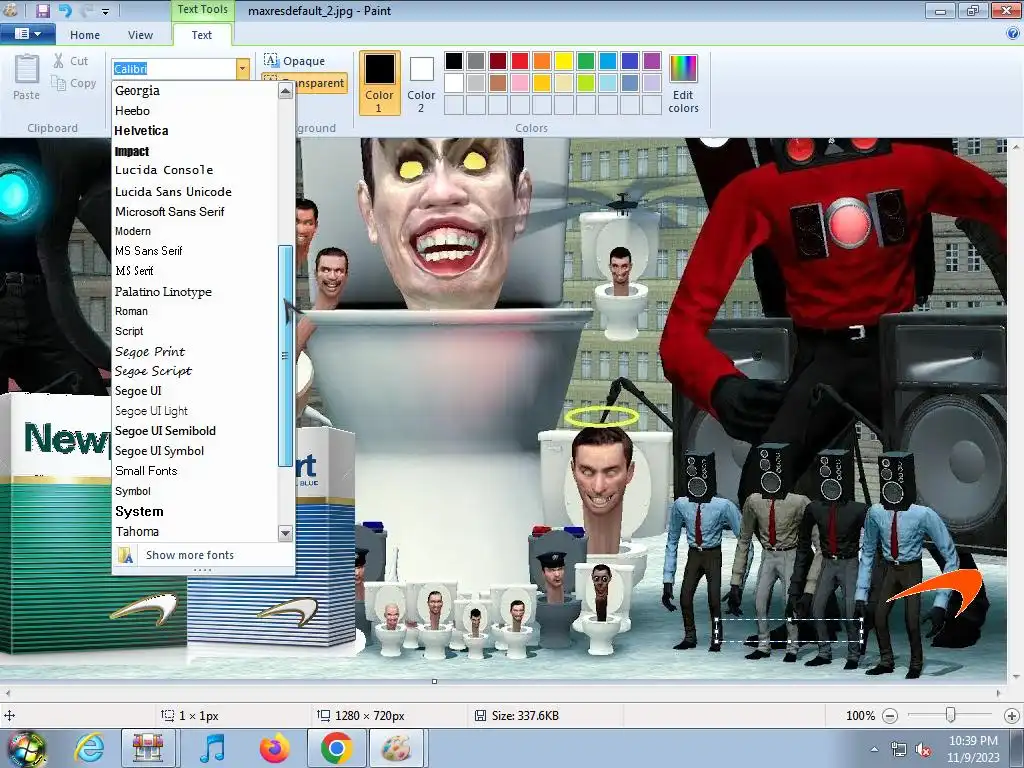This screenshot has width=1024, height=768.
Task: Switch to the Home ribbon tab
Action: (x=85, y=35)
